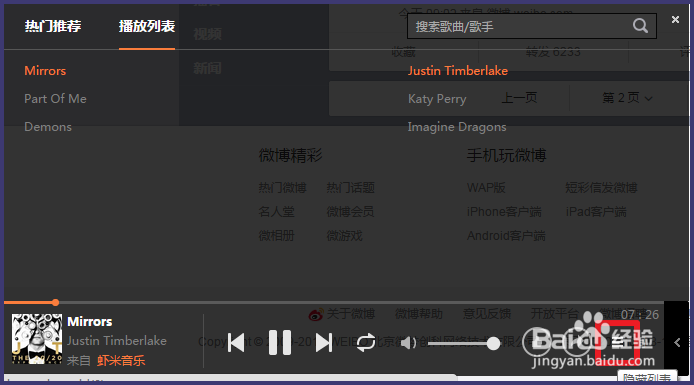Click artist Katy Perry in the list
This screenshot has height=385, width=694.
pos(437,99)
